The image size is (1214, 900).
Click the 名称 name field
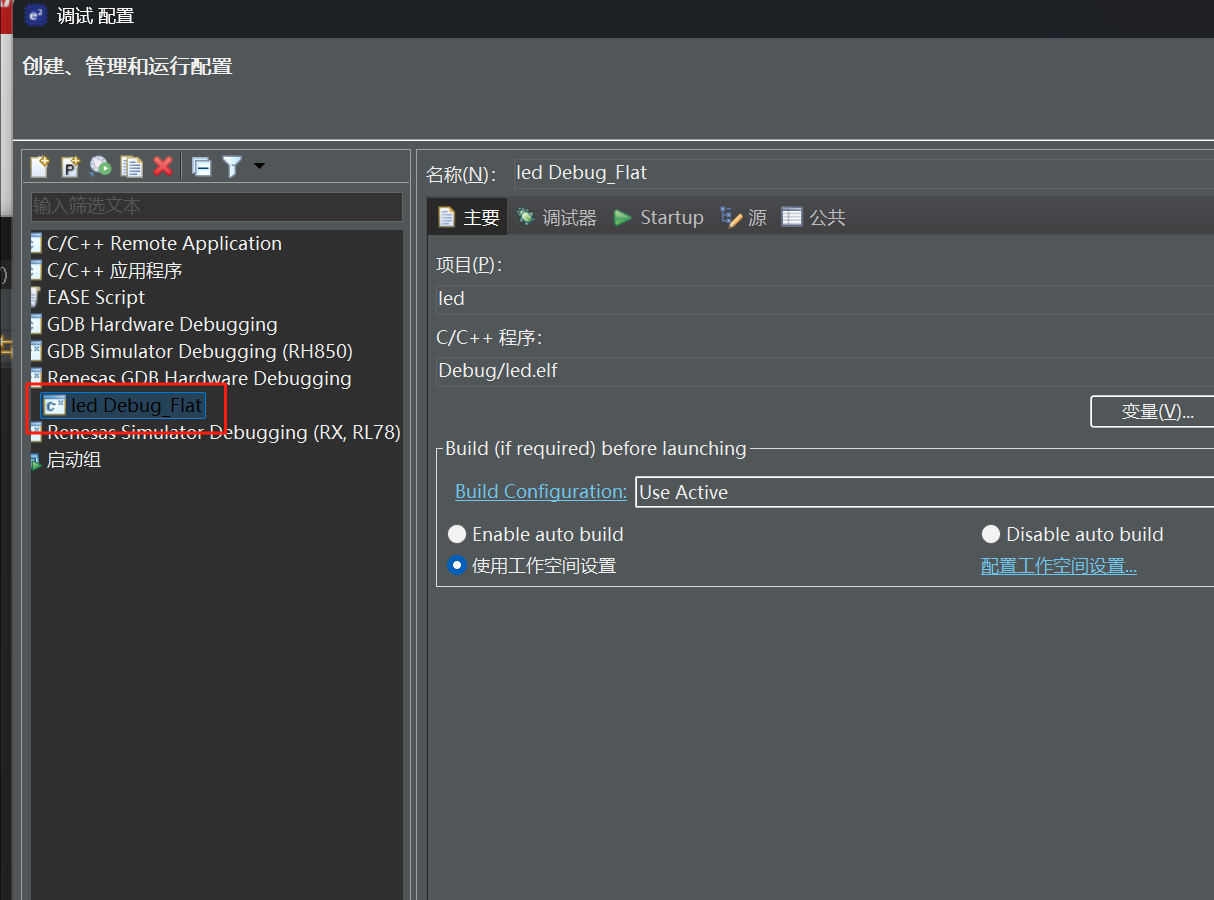click(864, 173)
